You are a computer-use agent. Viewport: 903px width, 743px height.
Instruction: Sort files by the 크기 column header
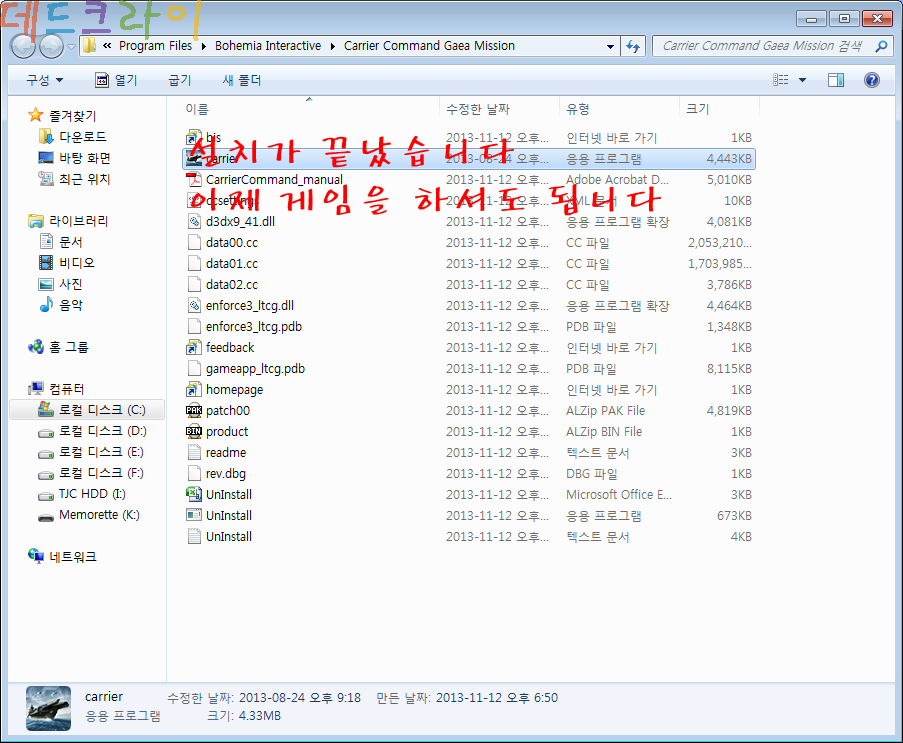pyautogui.click(x=697, y=108)
